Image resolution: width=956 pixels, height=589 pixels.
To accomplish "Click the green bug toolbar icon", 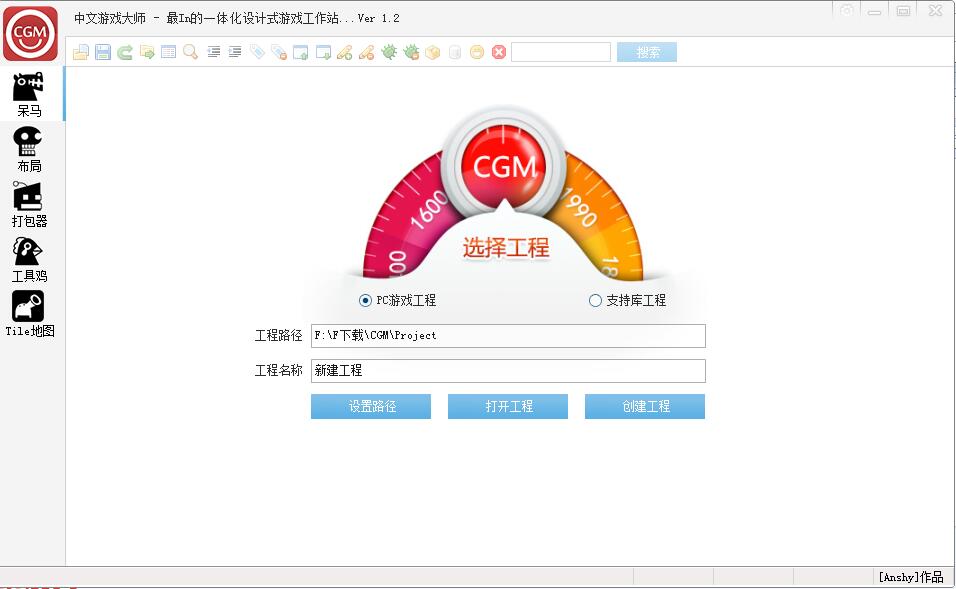I will point(388,52).
